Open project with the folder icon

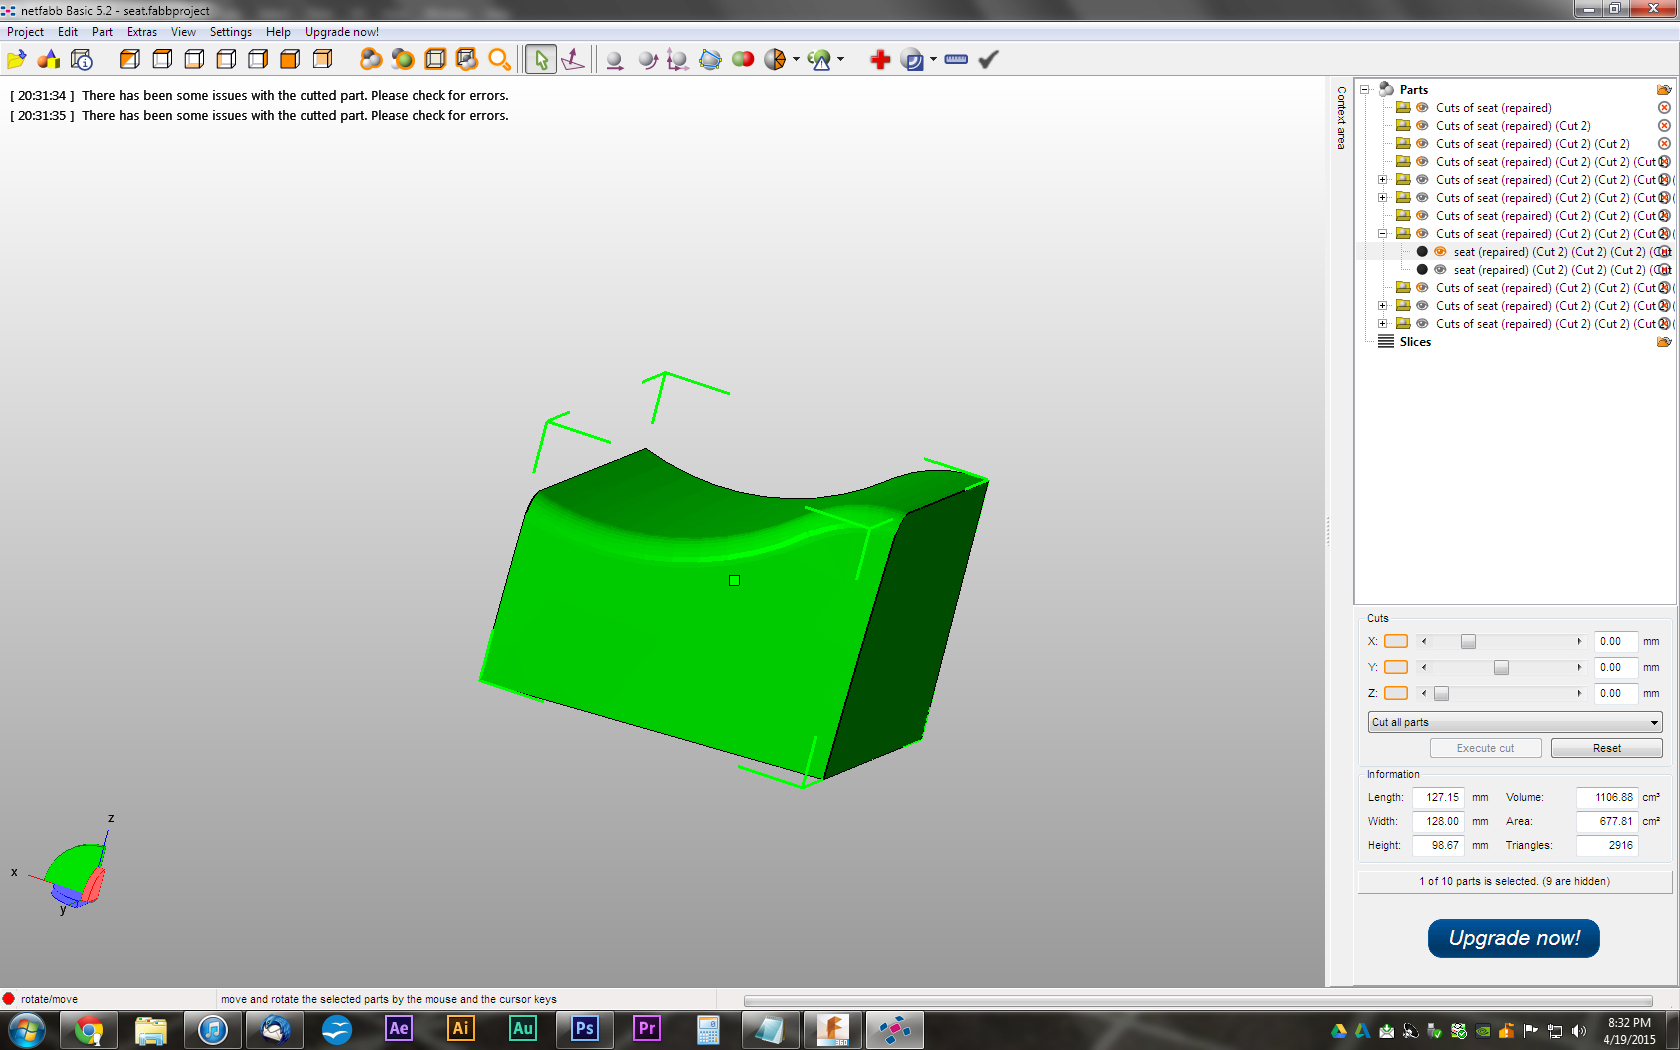coord(16,60)
